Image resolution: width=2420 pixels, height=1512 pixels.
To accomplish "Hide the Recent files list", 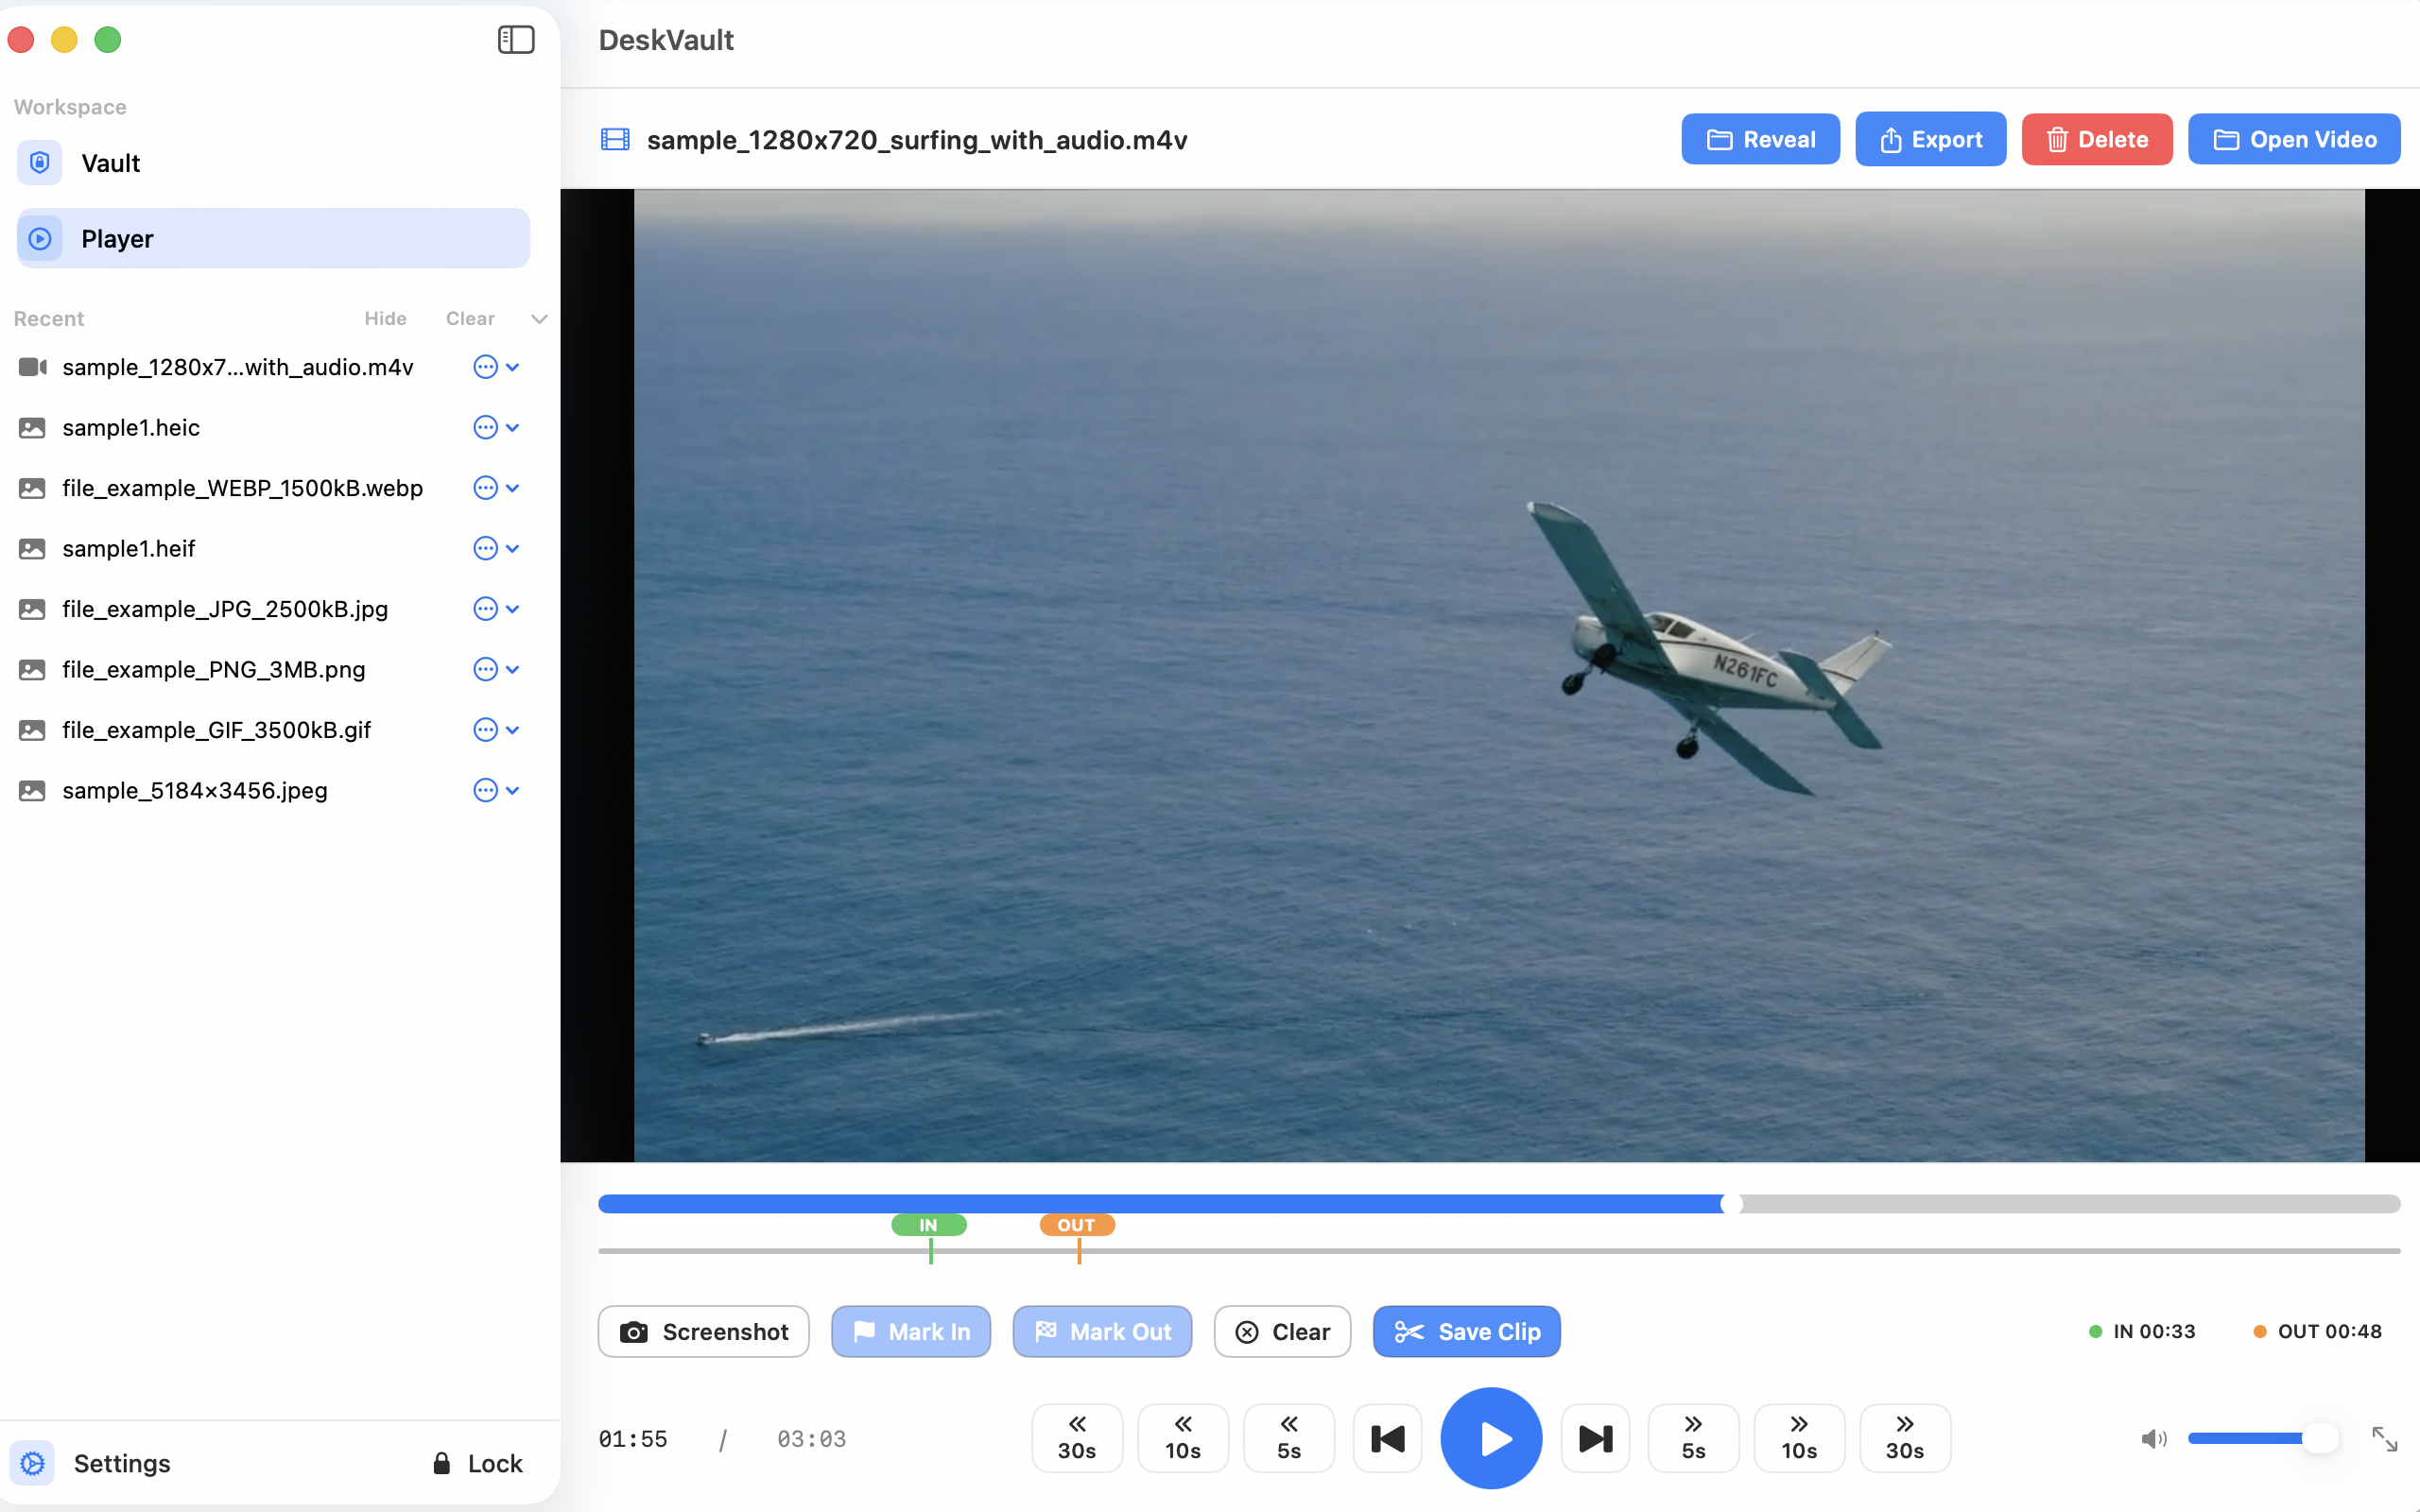I will pos(386,318).
